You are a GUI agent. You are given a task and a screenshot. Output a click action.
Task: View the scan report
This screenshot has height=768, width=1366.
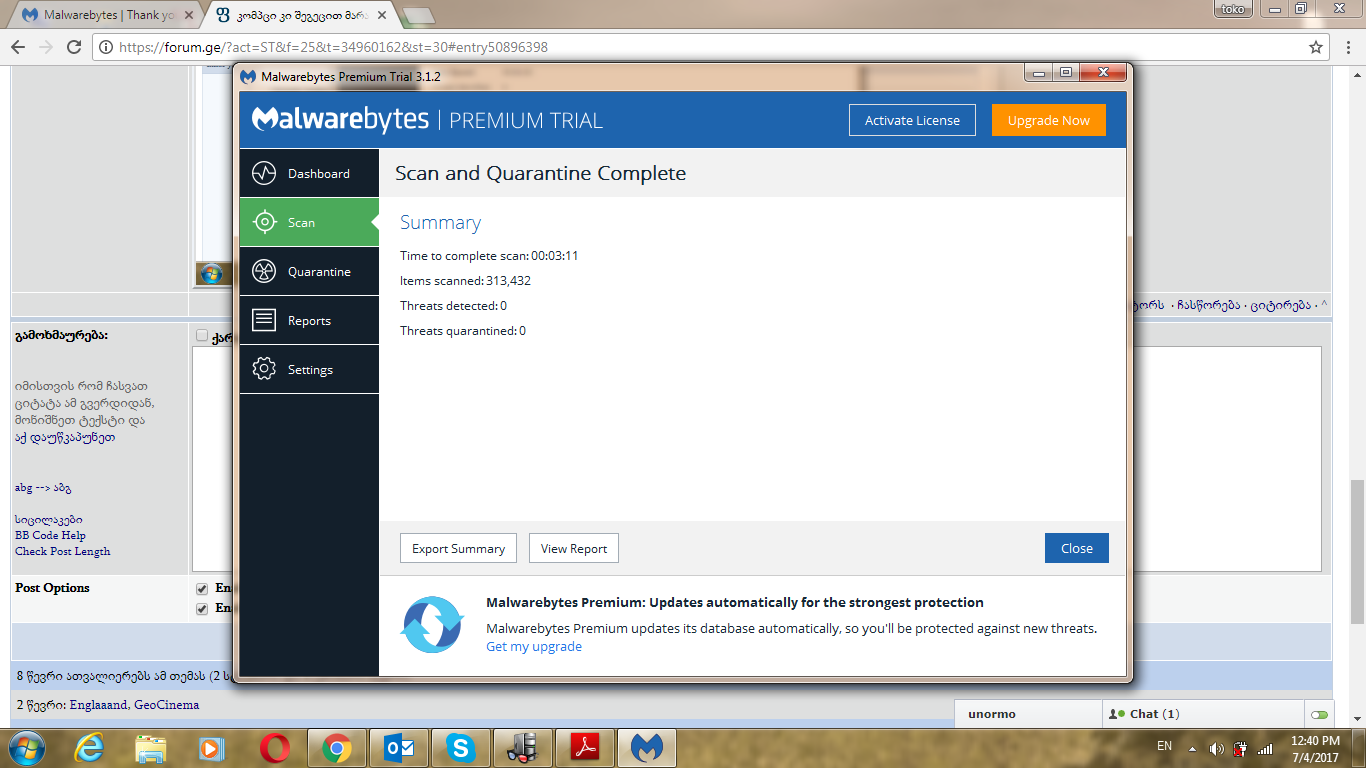point(574,548)
